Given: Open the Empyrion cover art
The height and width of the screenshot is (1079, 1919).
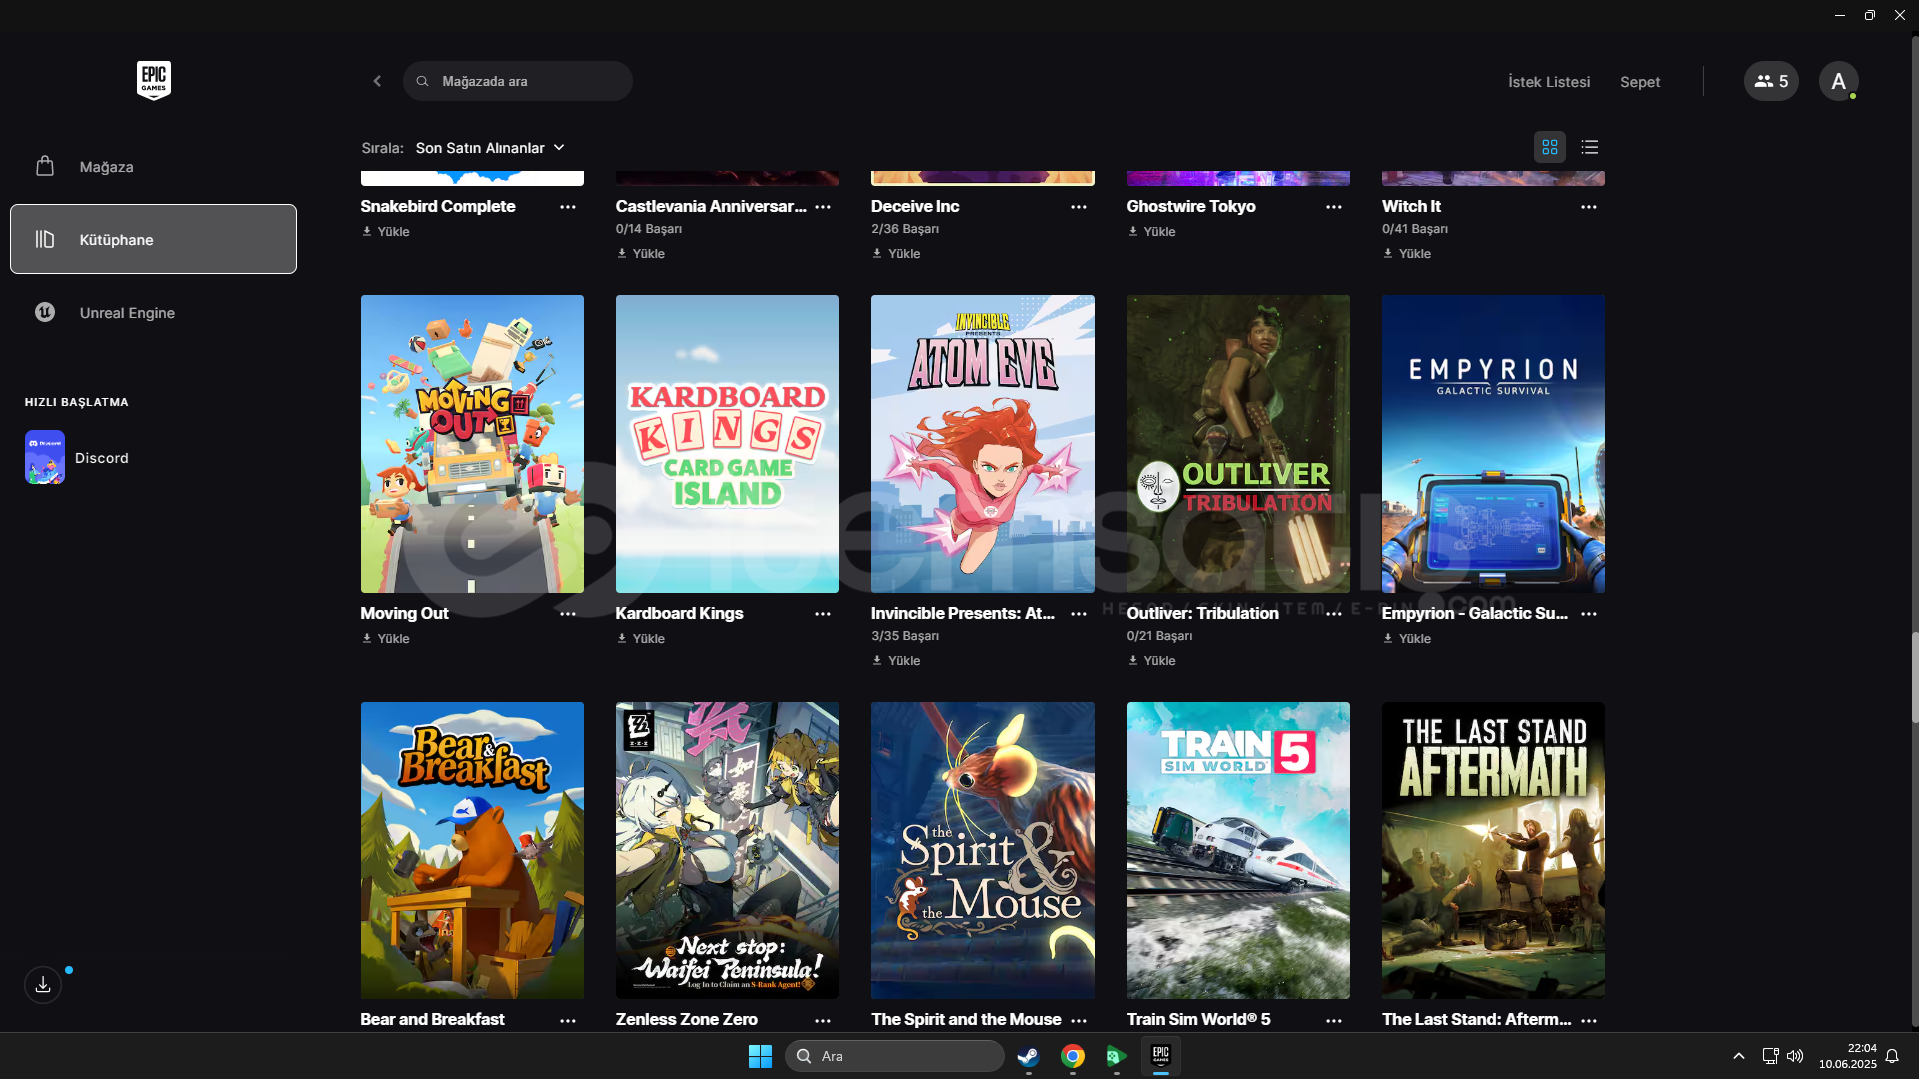Looking at the screenshot, I should point(1493,443).
